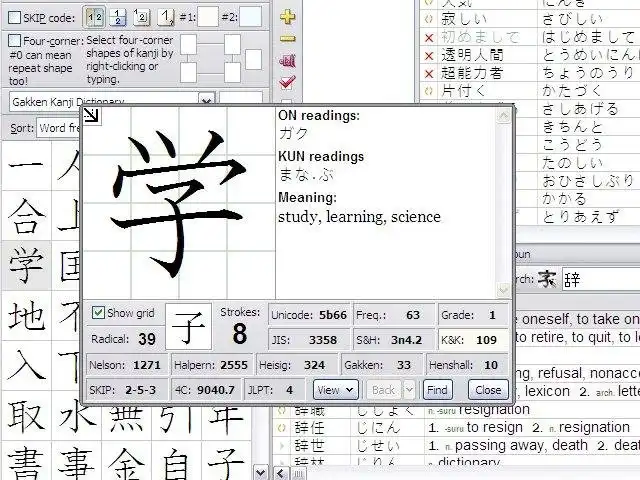640x480 pixels.
Task: Click the dictionary list scroll left arrow
Action: click(x=280, y=473)
